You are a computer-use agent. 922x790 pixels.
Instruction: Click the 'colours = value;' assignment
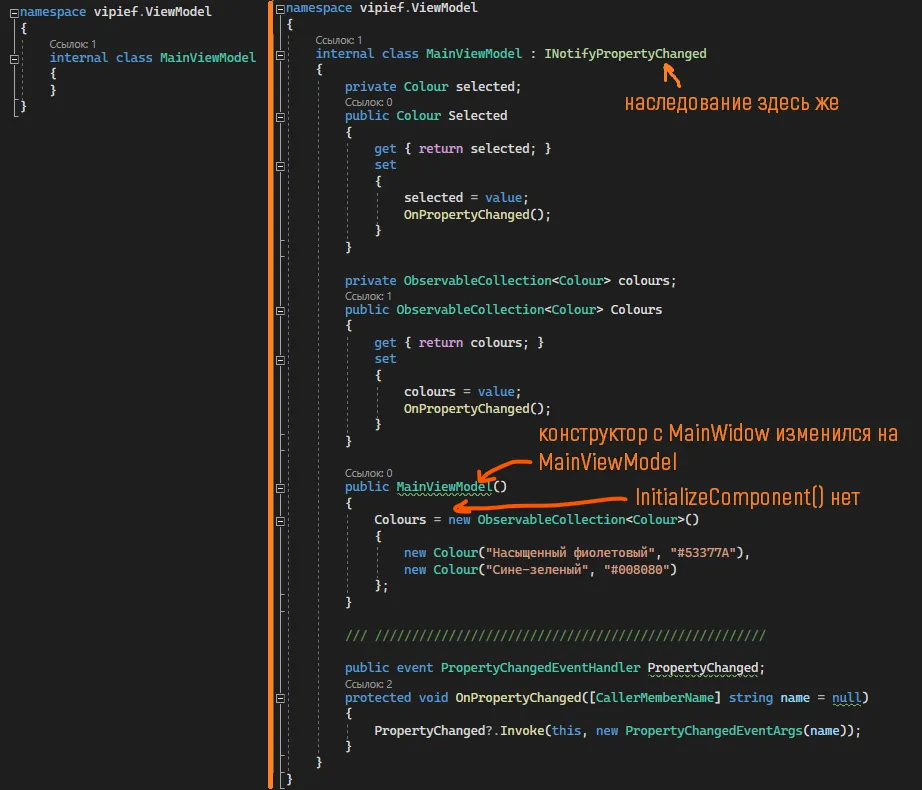(462, 392)
